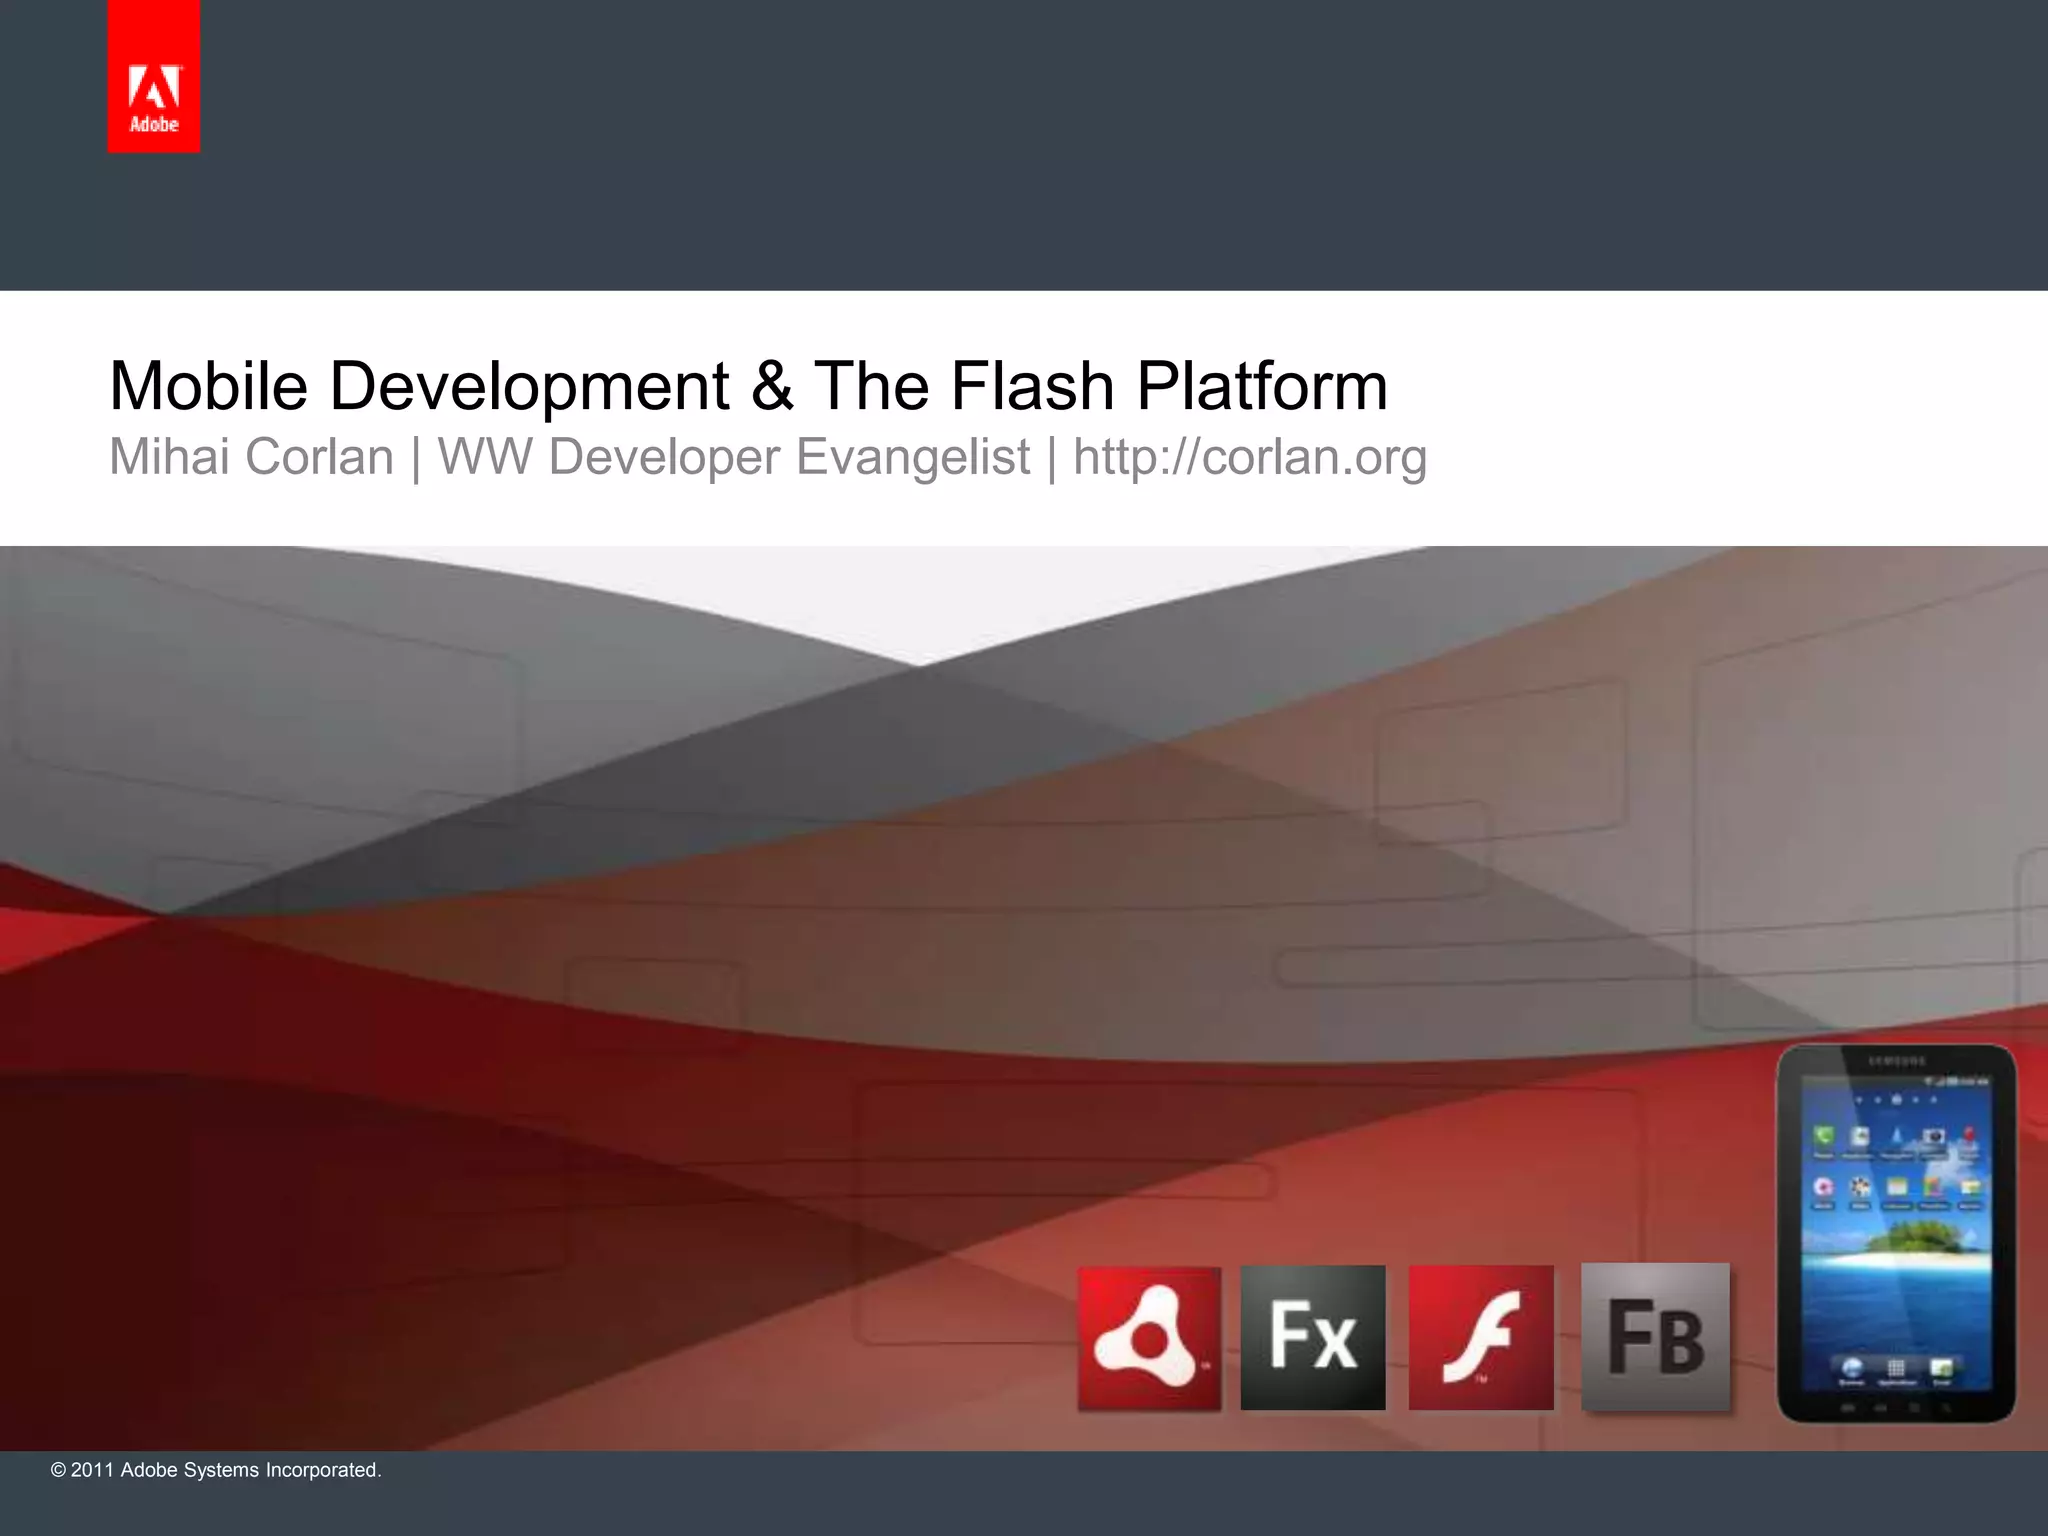
Task: Tap the Calendar icon on the tablet home screen
Action: pyautogui.click(x=1897, y=1187)
